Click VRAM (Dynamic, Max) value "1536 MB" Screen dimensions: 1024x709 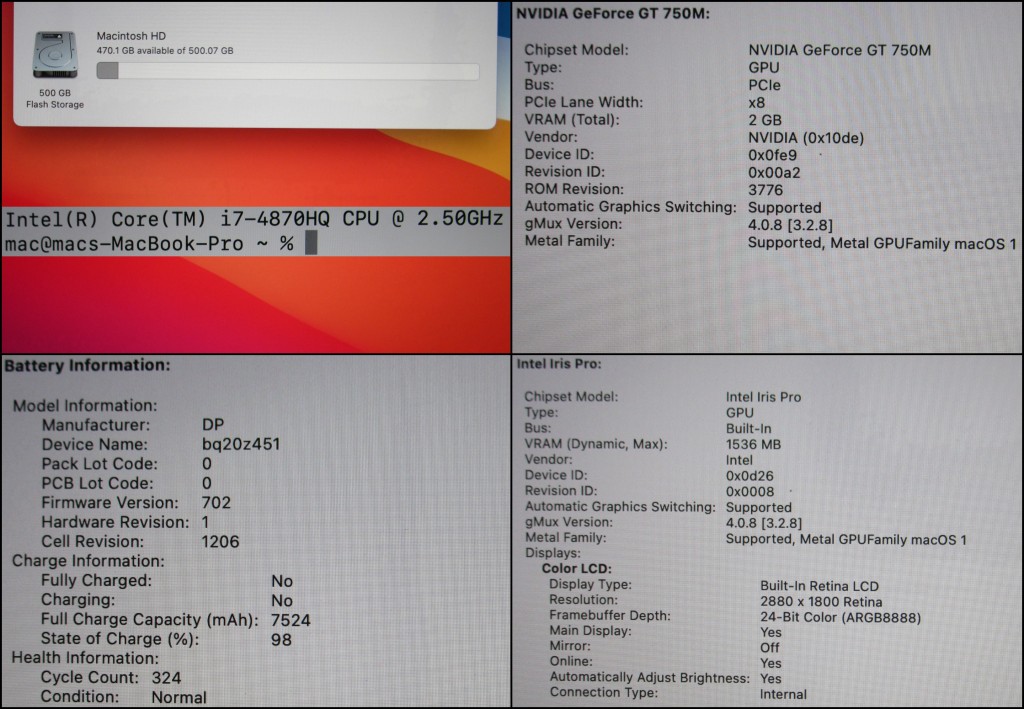click(754, 445)
